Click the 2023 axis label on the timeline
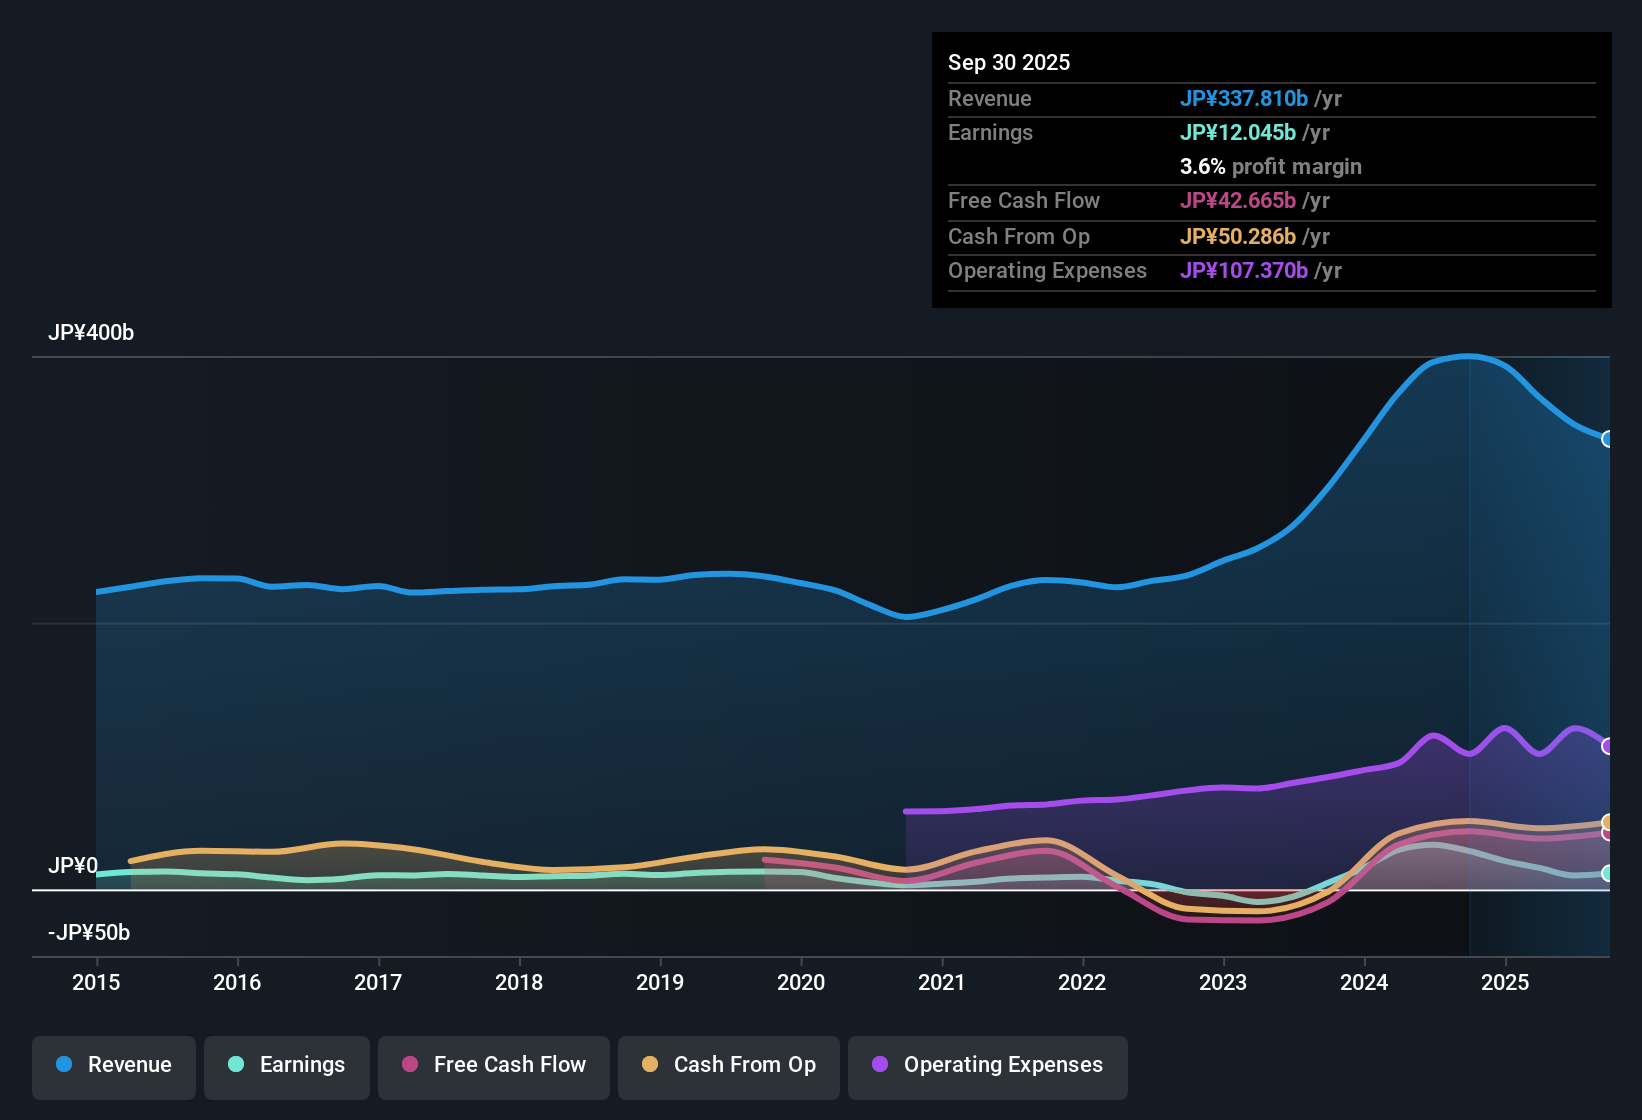1642x1120 pixels. coord(1223,983)
